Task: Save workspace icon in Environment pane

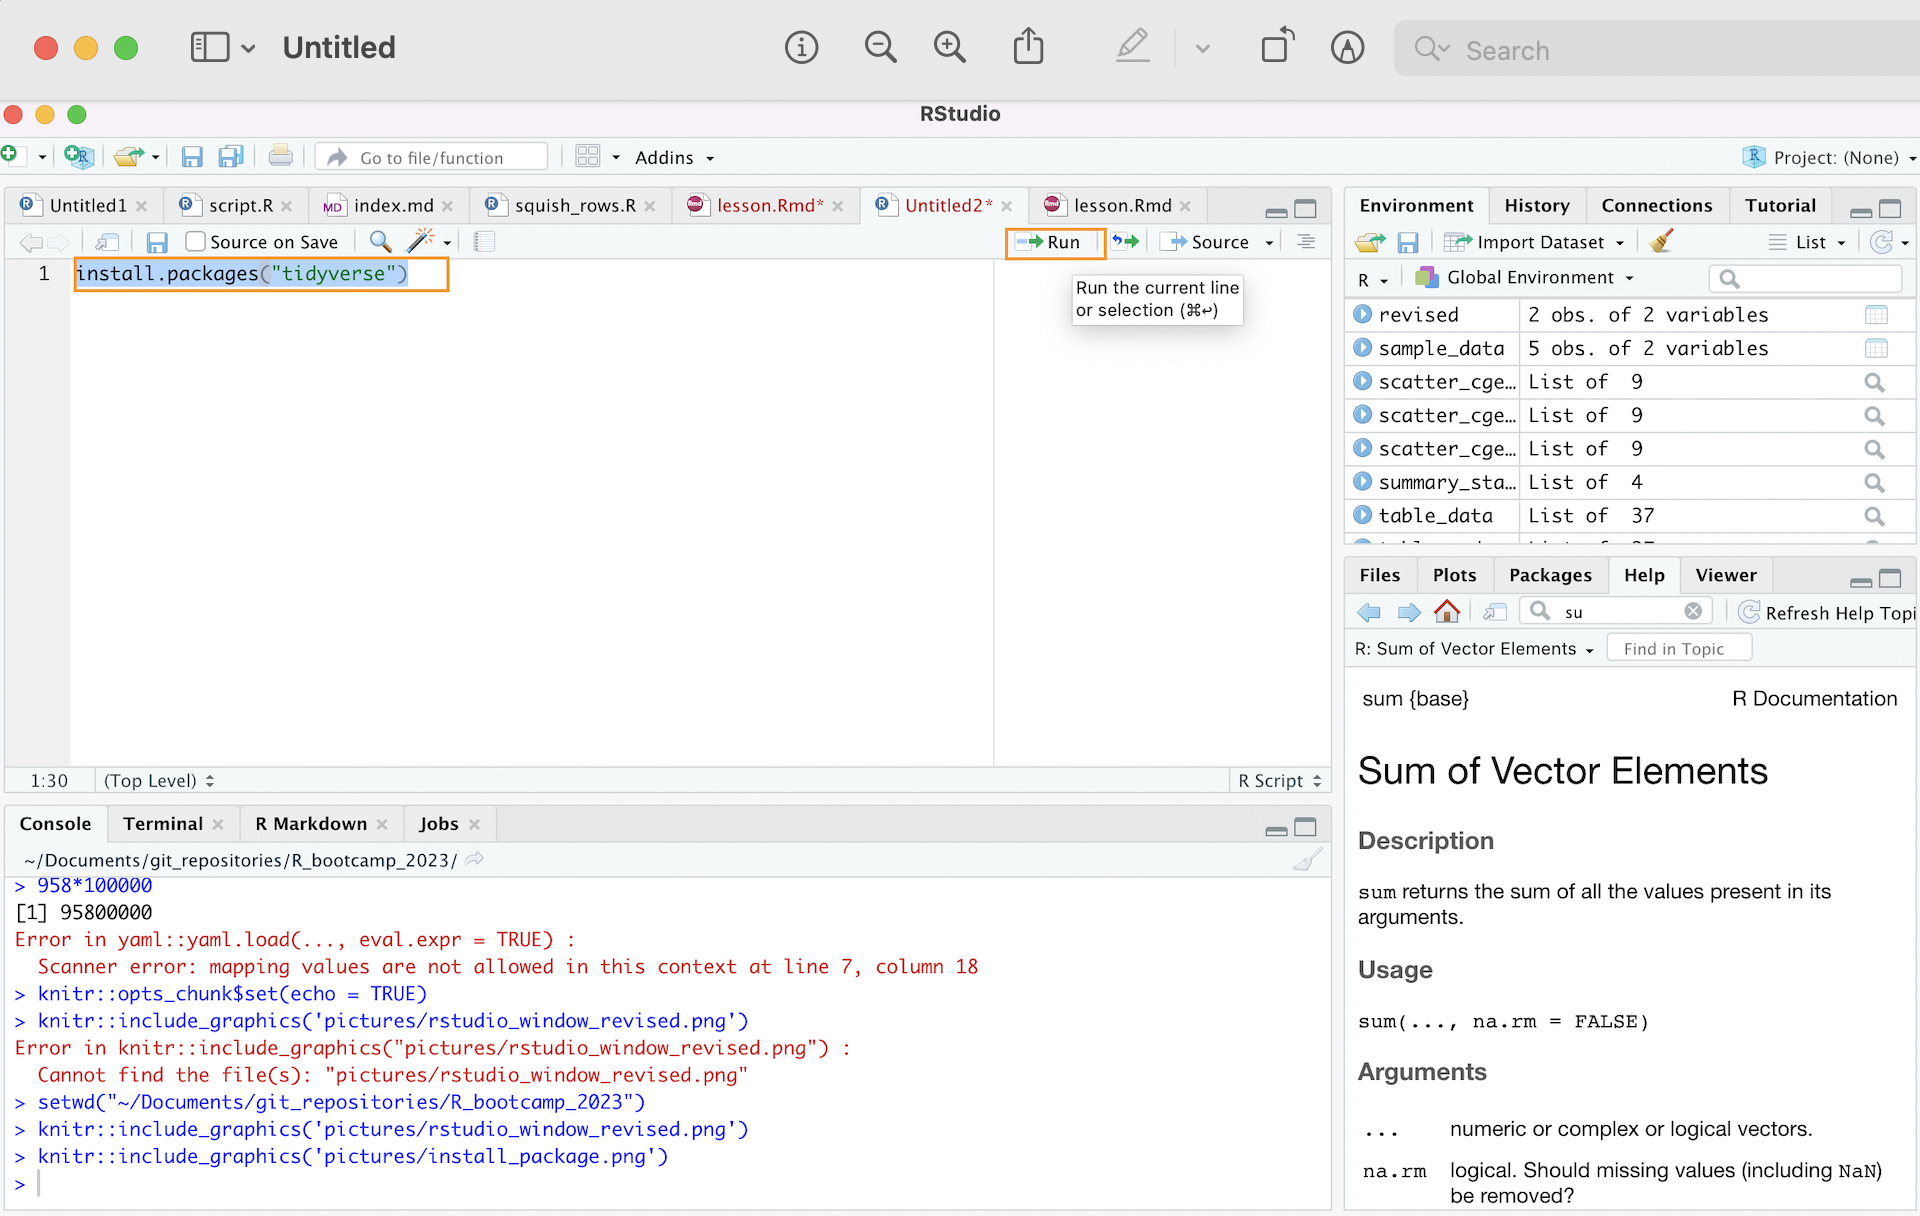Action: pos(1408,242)
